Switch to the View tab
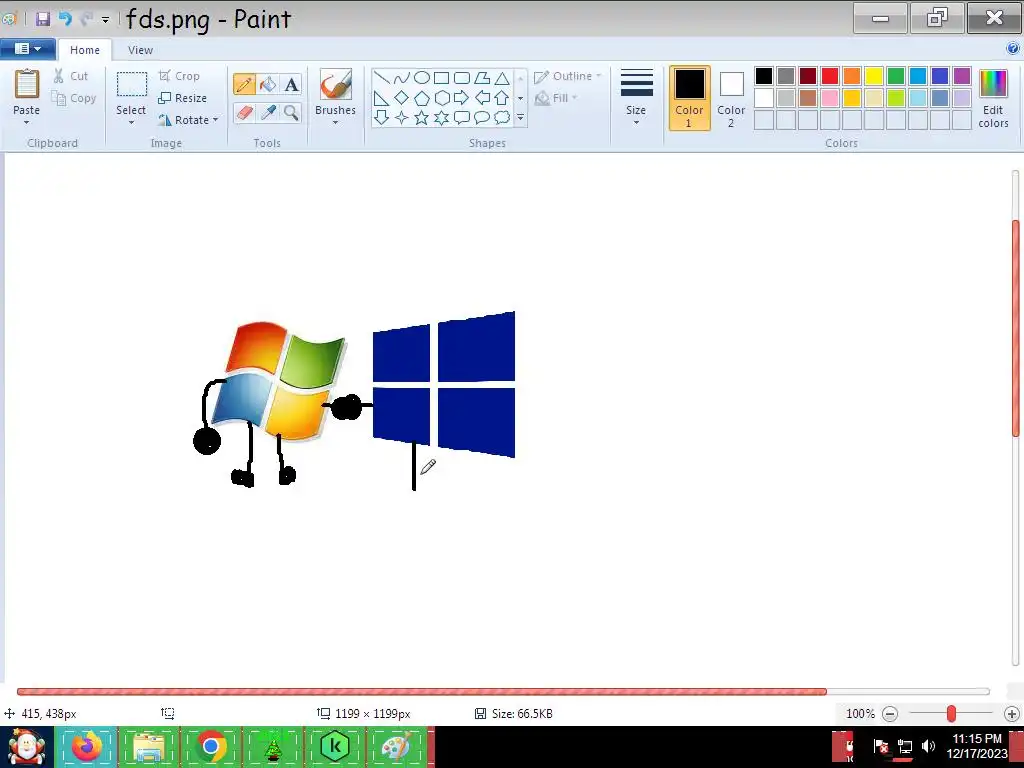Screen dimensions: 1024x768 [x=140, y=50]
